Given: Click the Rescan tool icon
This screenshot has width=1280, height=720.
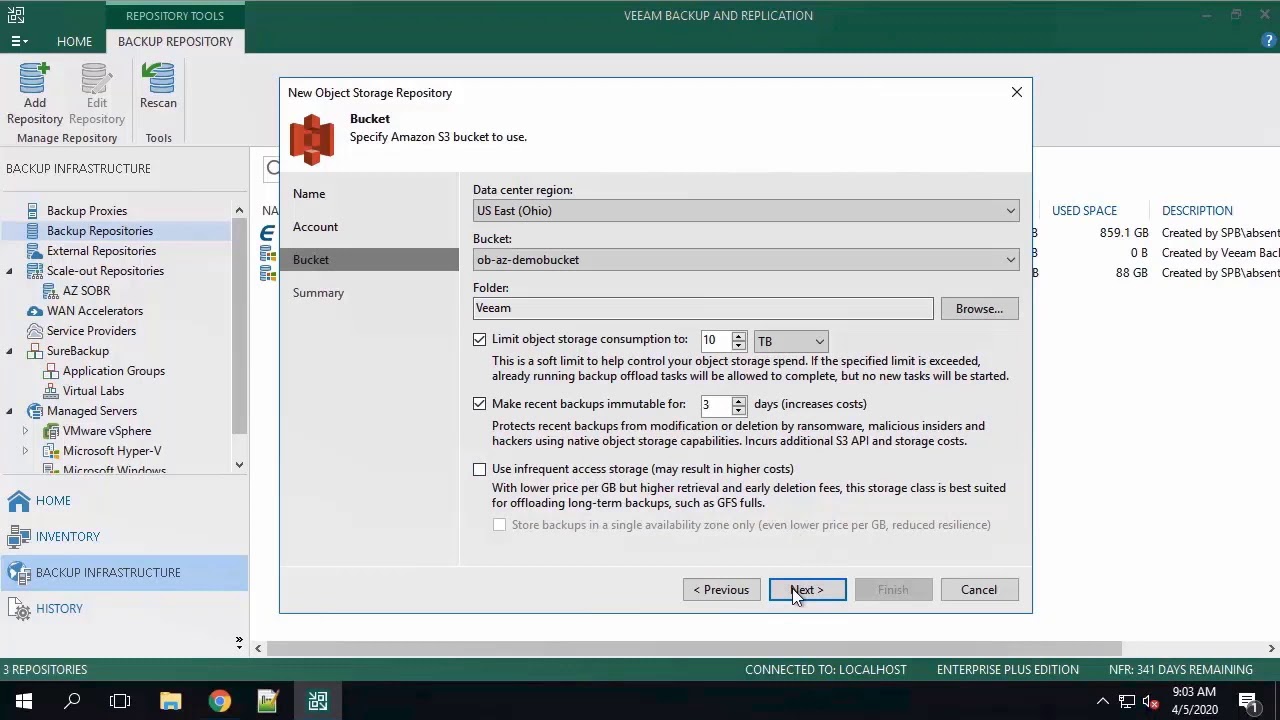Looking at the screenshot, I should (158, 86).
